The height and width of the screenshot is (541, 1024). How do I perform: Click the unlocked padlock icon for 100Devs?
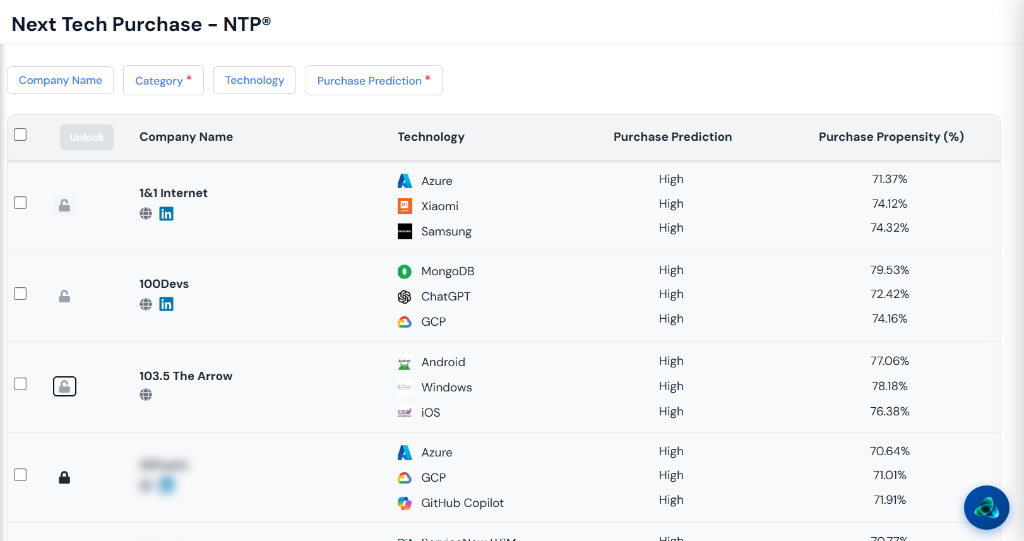[65, 296]
